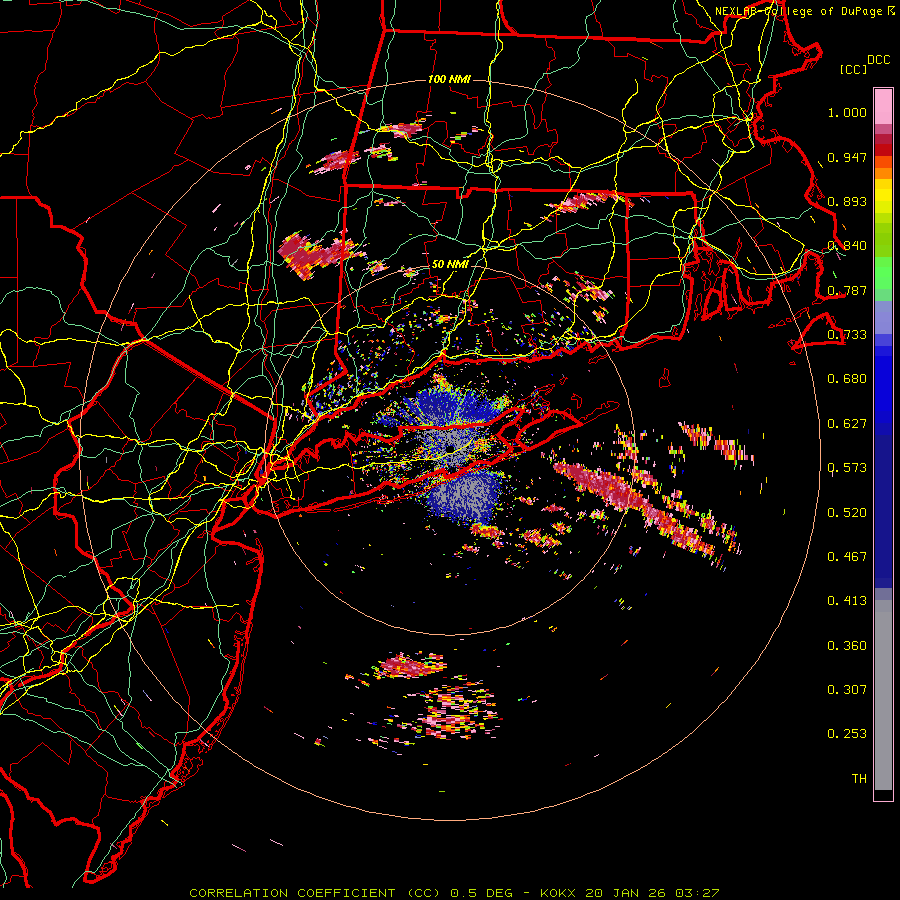Click the 50 NMI range ring label
Screen dimensions: 900x900
[449, 264]
